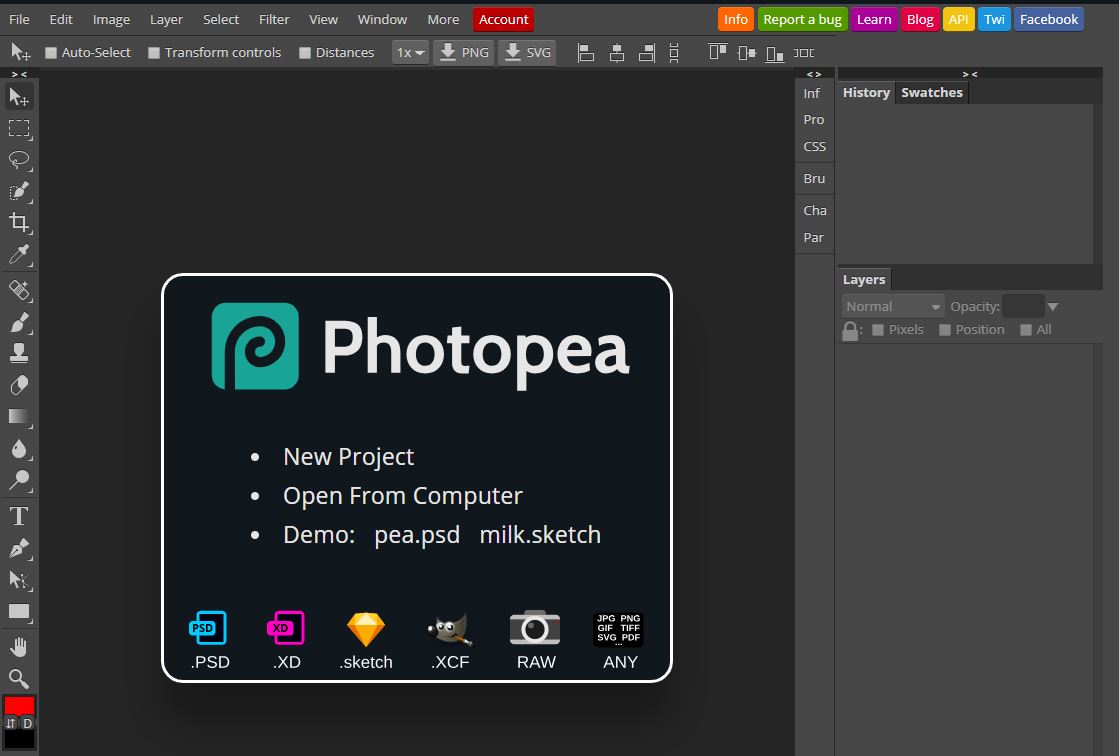Enable the Auto-Select checkbox
1119x756 pixels.
click(x=51, y=53)
